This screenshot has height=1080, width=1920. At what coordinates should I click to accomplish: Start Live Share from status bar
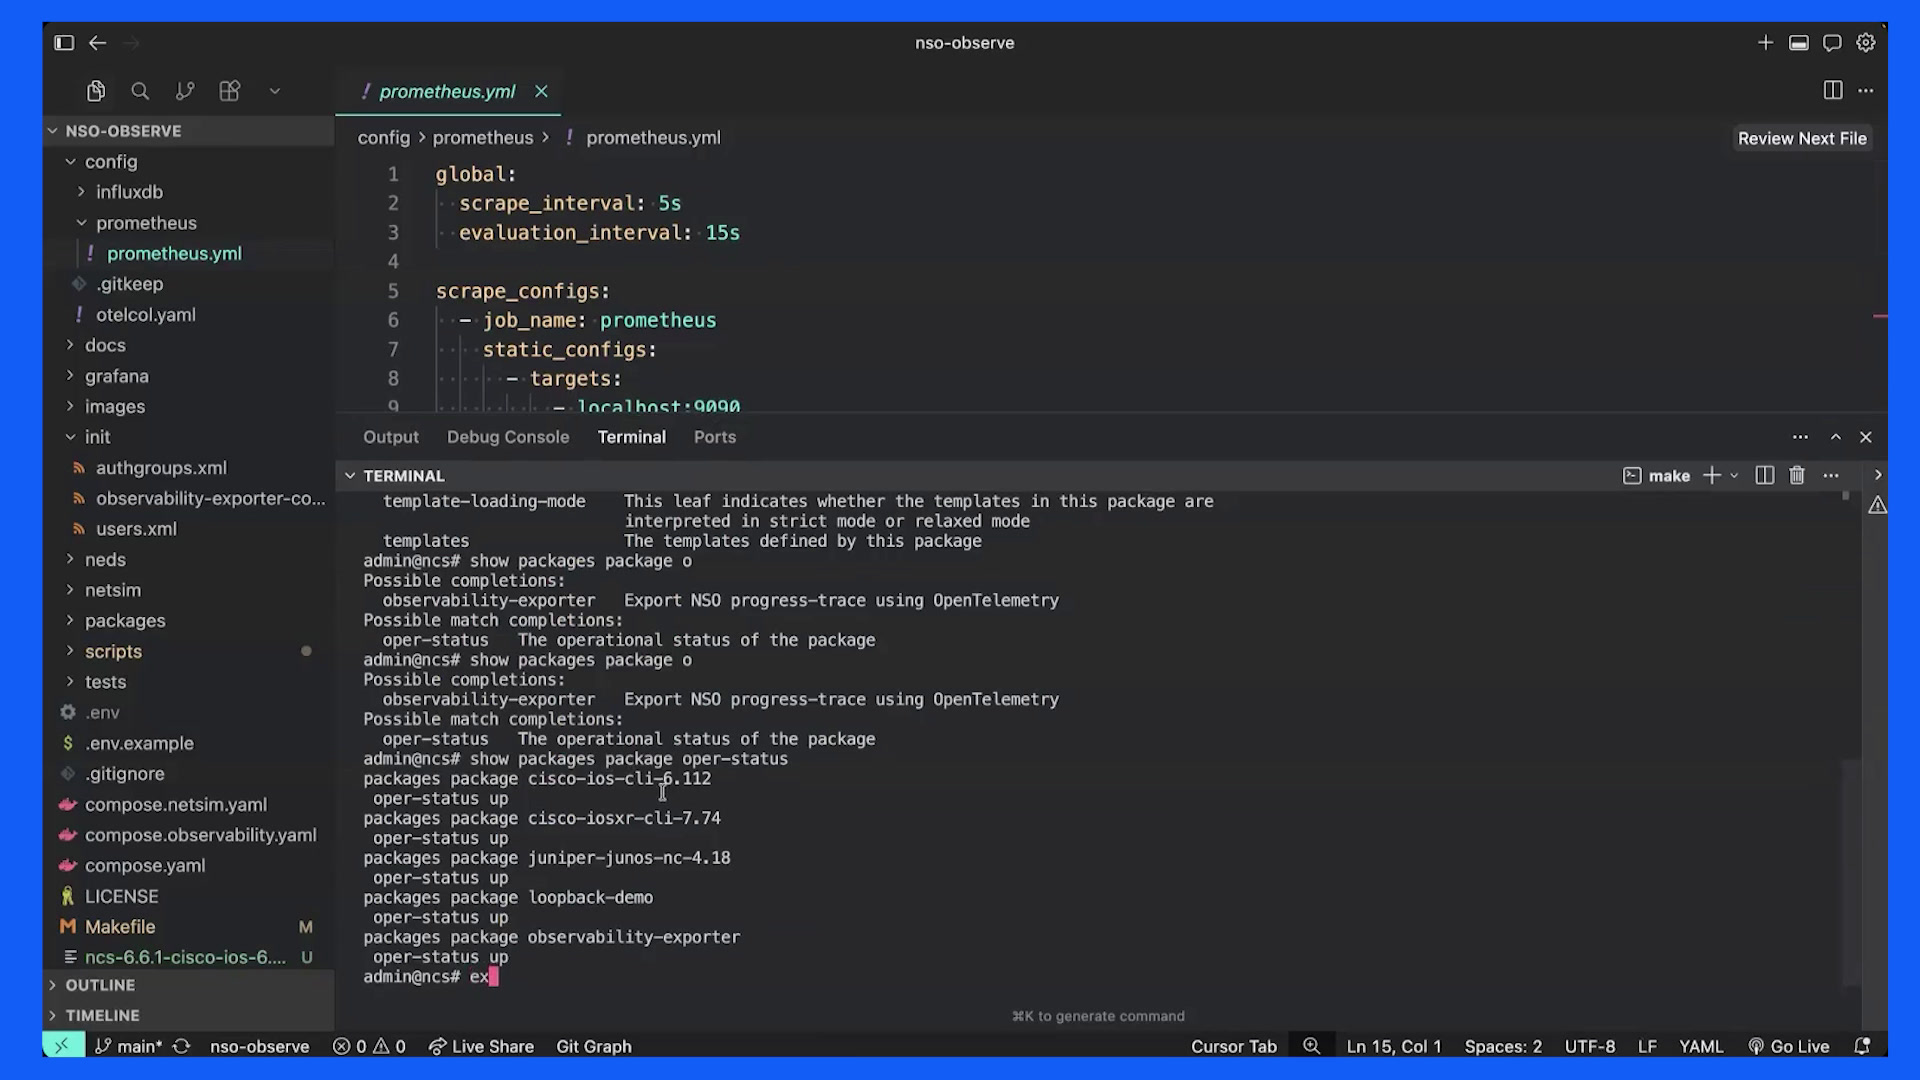(481, 1046)
